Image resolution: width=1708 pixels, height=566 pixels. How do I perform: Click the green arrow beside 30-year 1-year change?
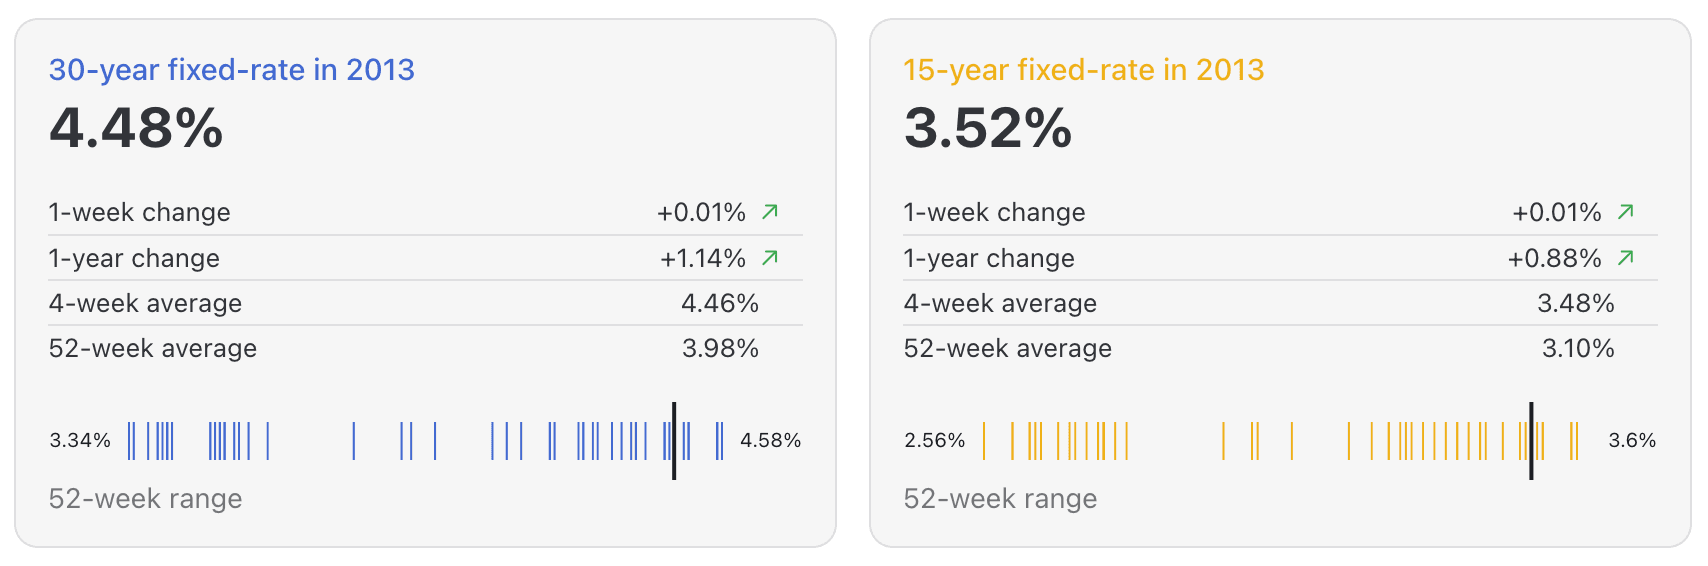tap(770, 258)
